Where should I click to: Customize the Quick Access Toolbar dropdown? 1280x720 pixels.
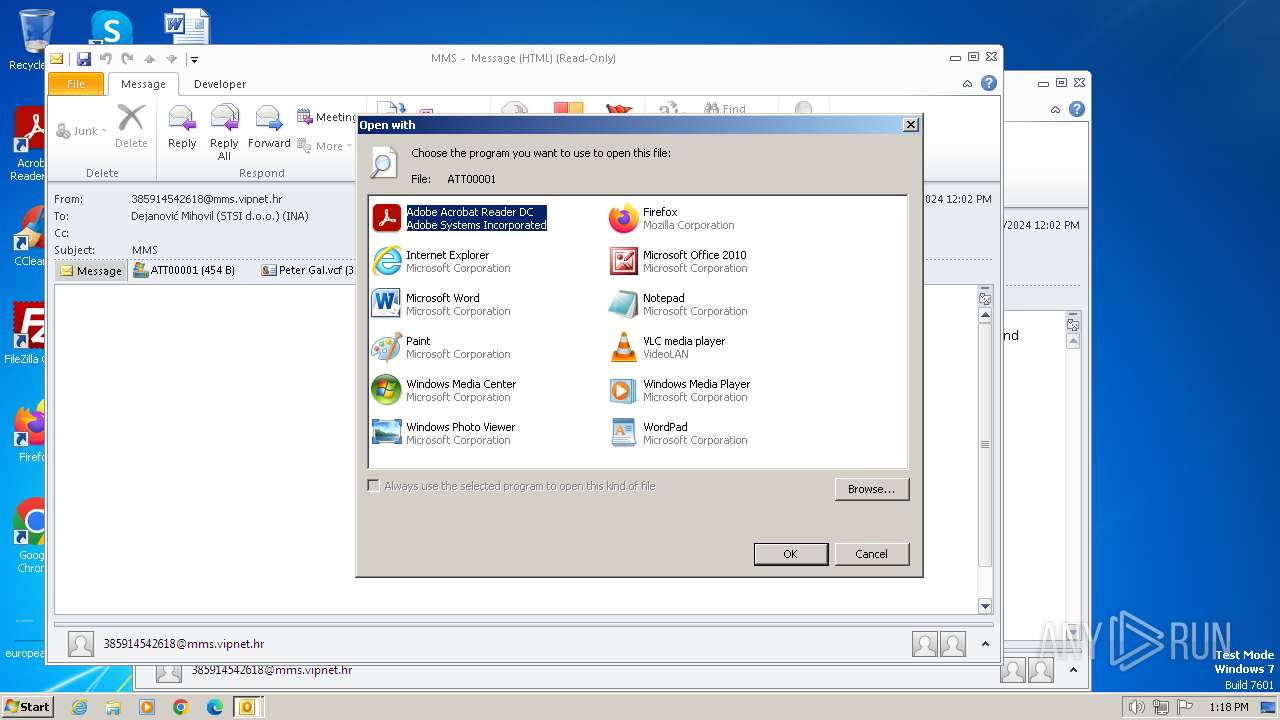pos(194,59)
